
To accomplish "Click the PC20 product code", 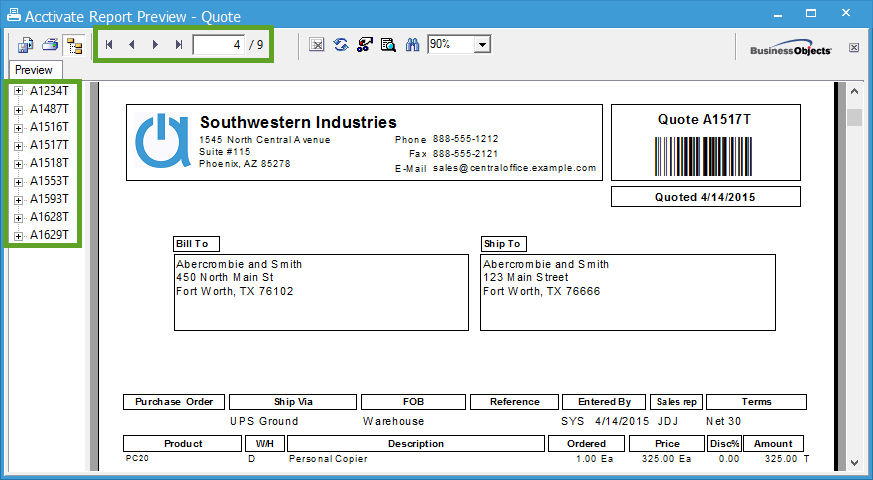I will point(137,458).
